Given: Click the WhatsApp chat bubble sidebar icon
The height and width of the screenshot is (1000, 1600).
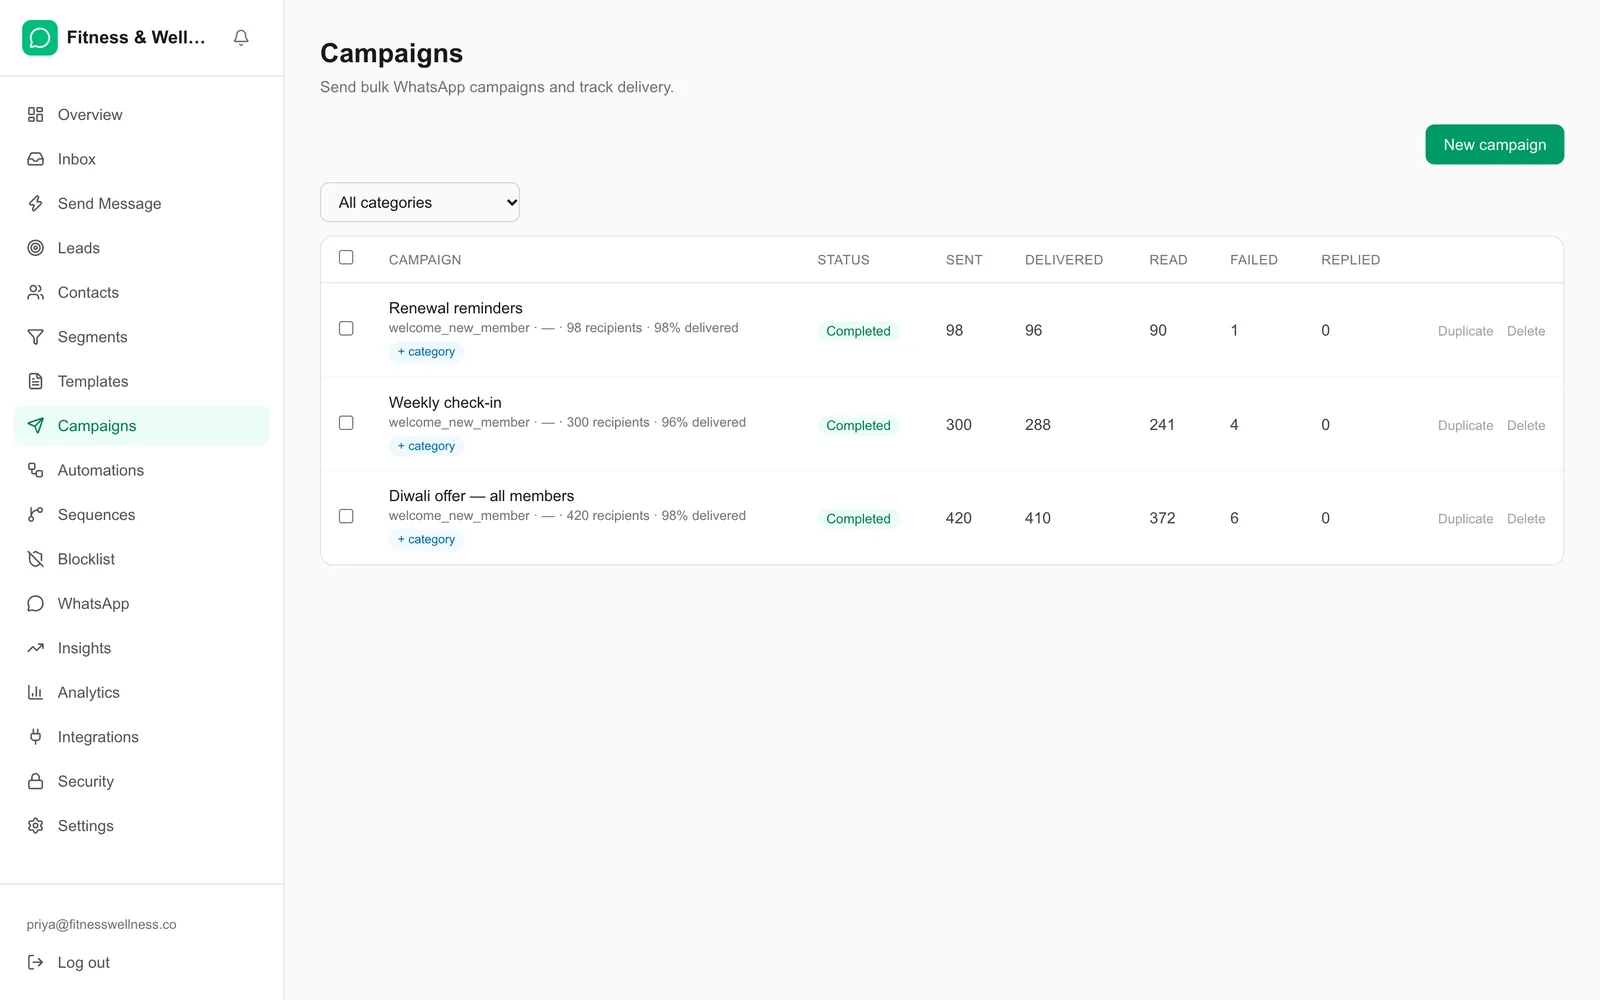Looking at the screenshot, I should coord(36,604).
